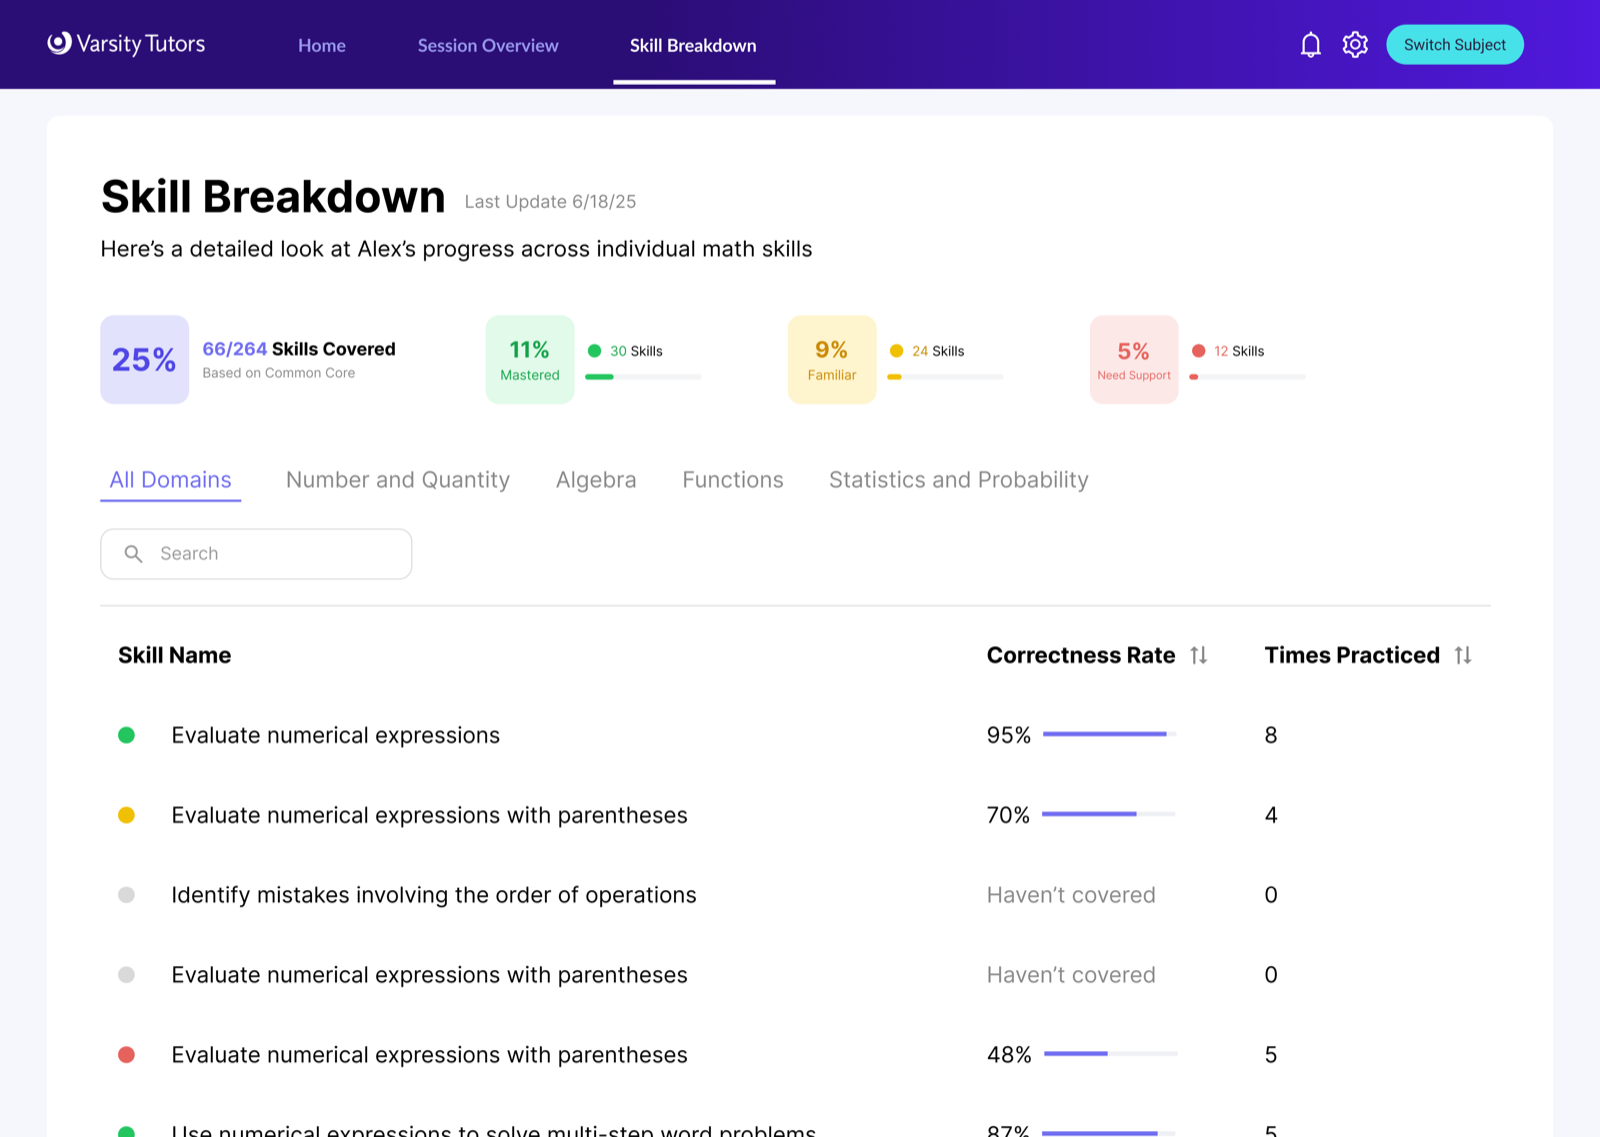Click the Familiar skills progress bar
Image resolution: width=1600 pixels, height=1137 pixels.
click(x=945, y=377)
